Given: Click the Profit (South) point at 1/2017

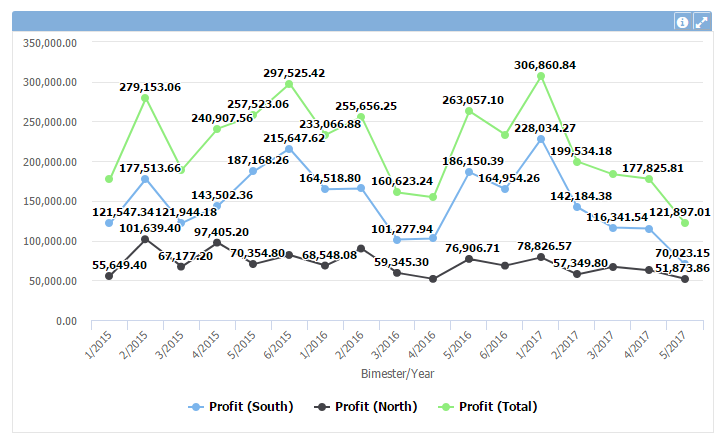Looking at the screenshot, I should 541,139.
